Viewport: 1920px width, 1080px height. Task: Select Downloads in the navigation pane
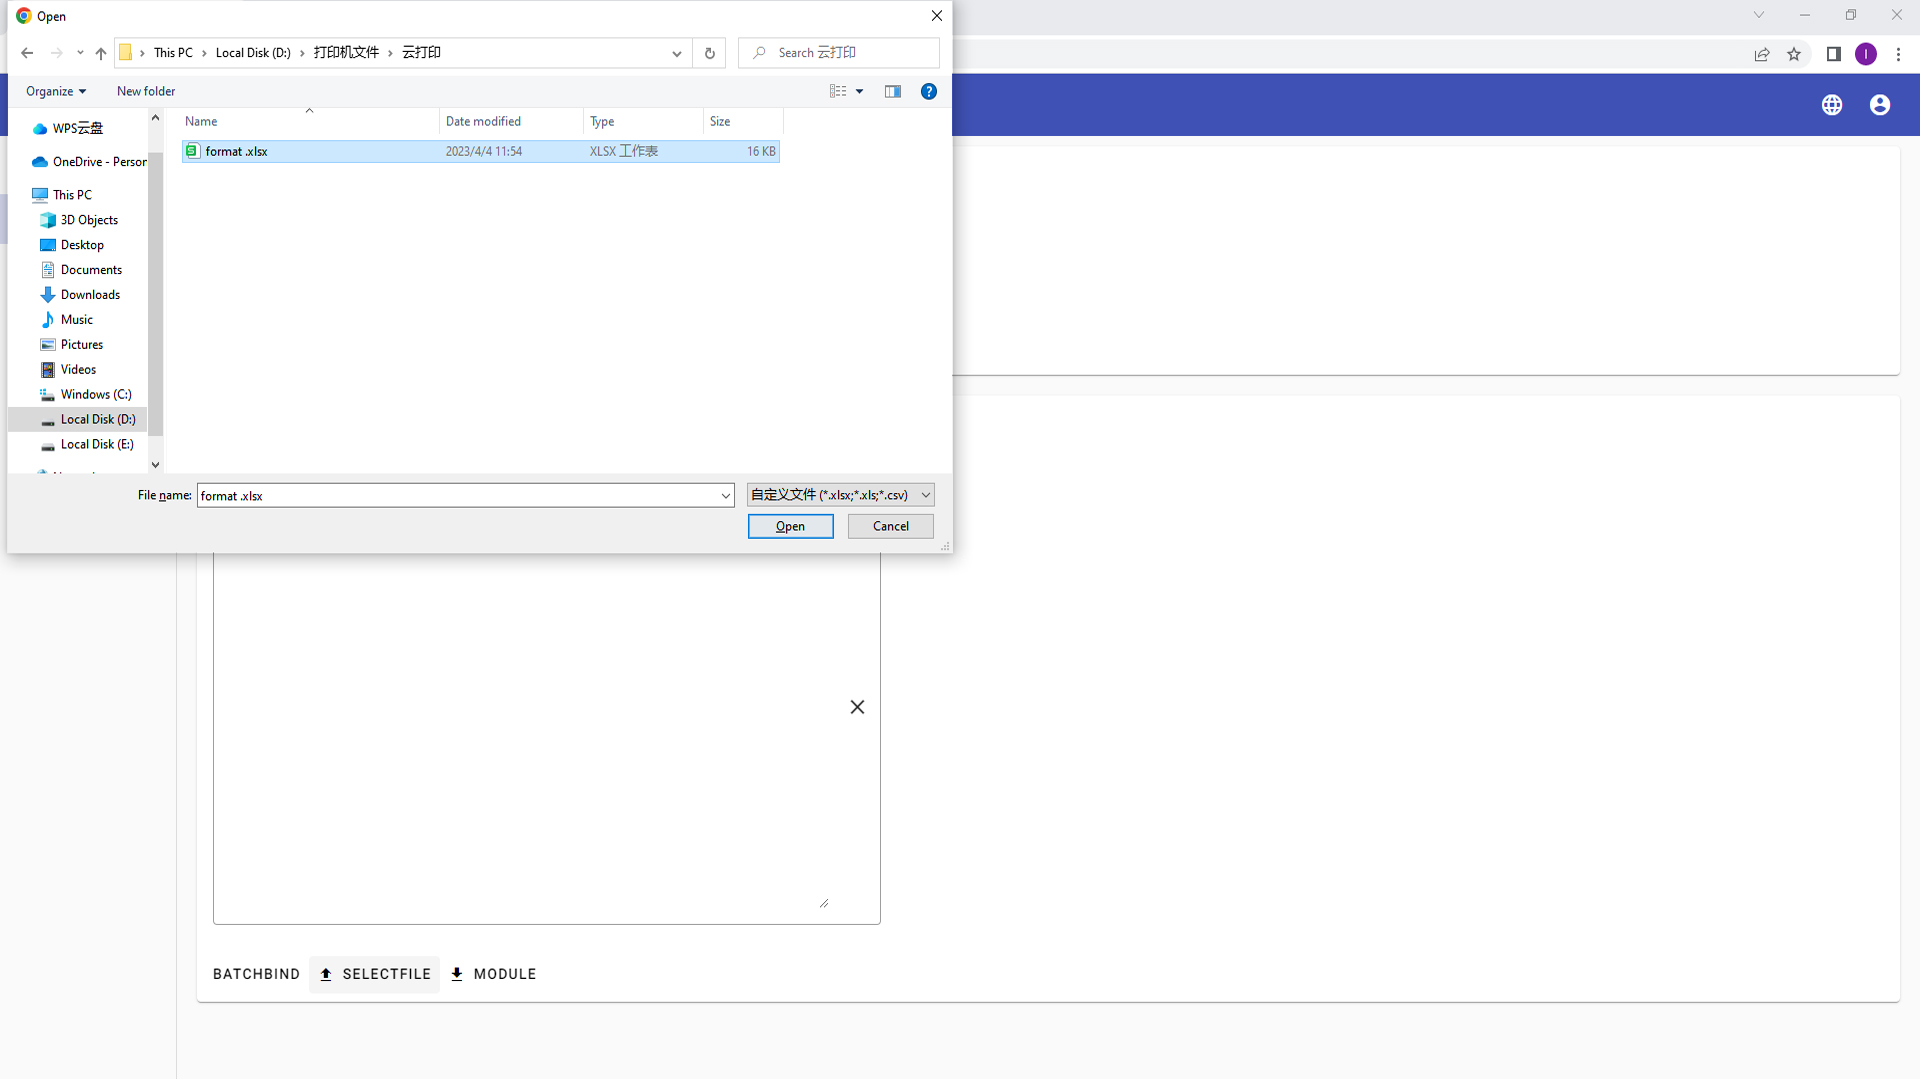point(90,295)
